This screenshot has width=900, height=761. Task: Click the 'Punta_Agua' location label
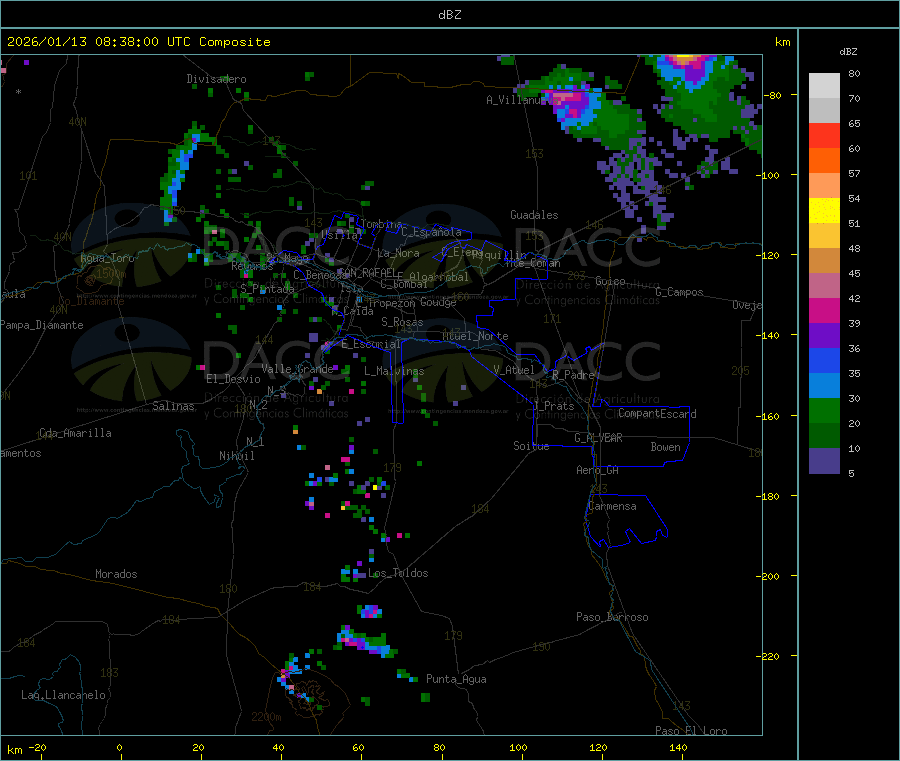[x=456, y=679]
